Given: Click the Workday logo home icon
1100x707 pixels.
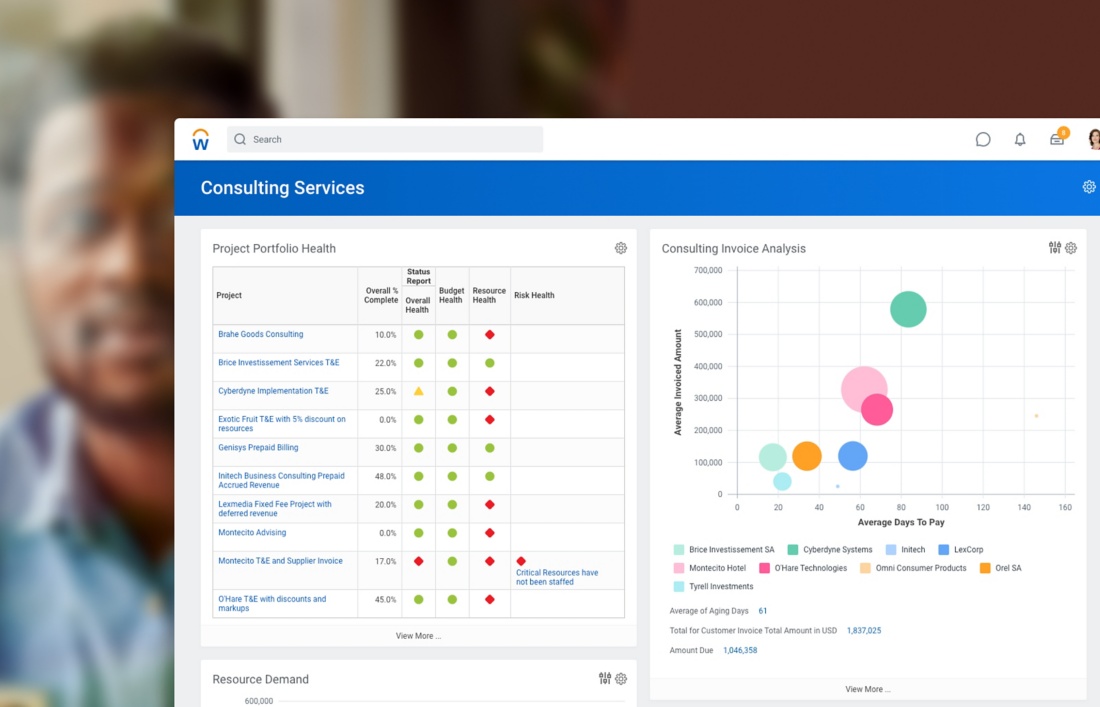Looking at the screenshot, I should 200,140.
